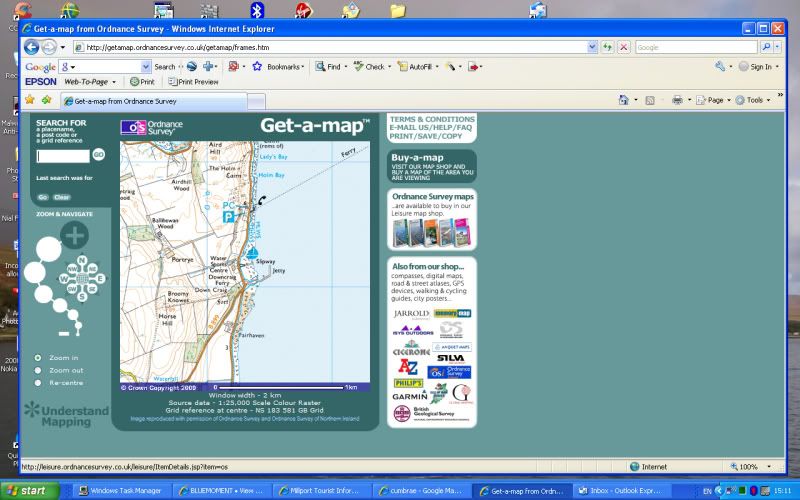The width and height of the screenshot is (800, 500).
Task: Click the Bookmarks star icon on Google toolbar
Action: (257, 66)
